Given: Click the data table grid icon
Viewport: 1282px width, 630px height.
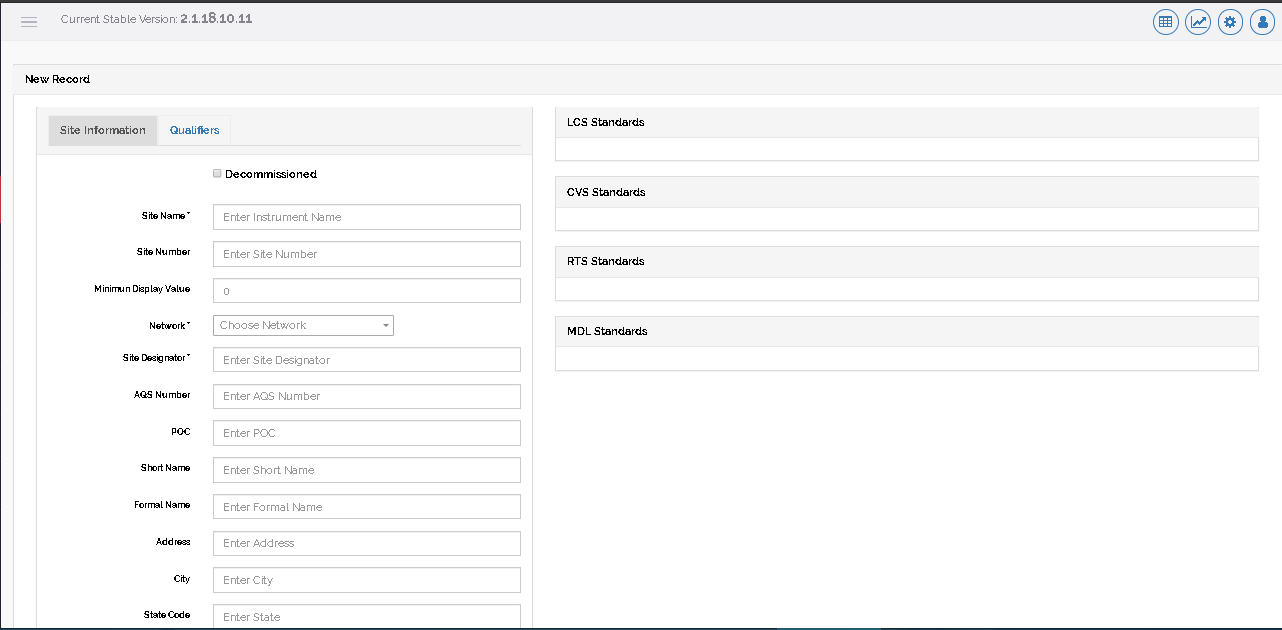Looking at the screenshot, I should (1165, 22).
